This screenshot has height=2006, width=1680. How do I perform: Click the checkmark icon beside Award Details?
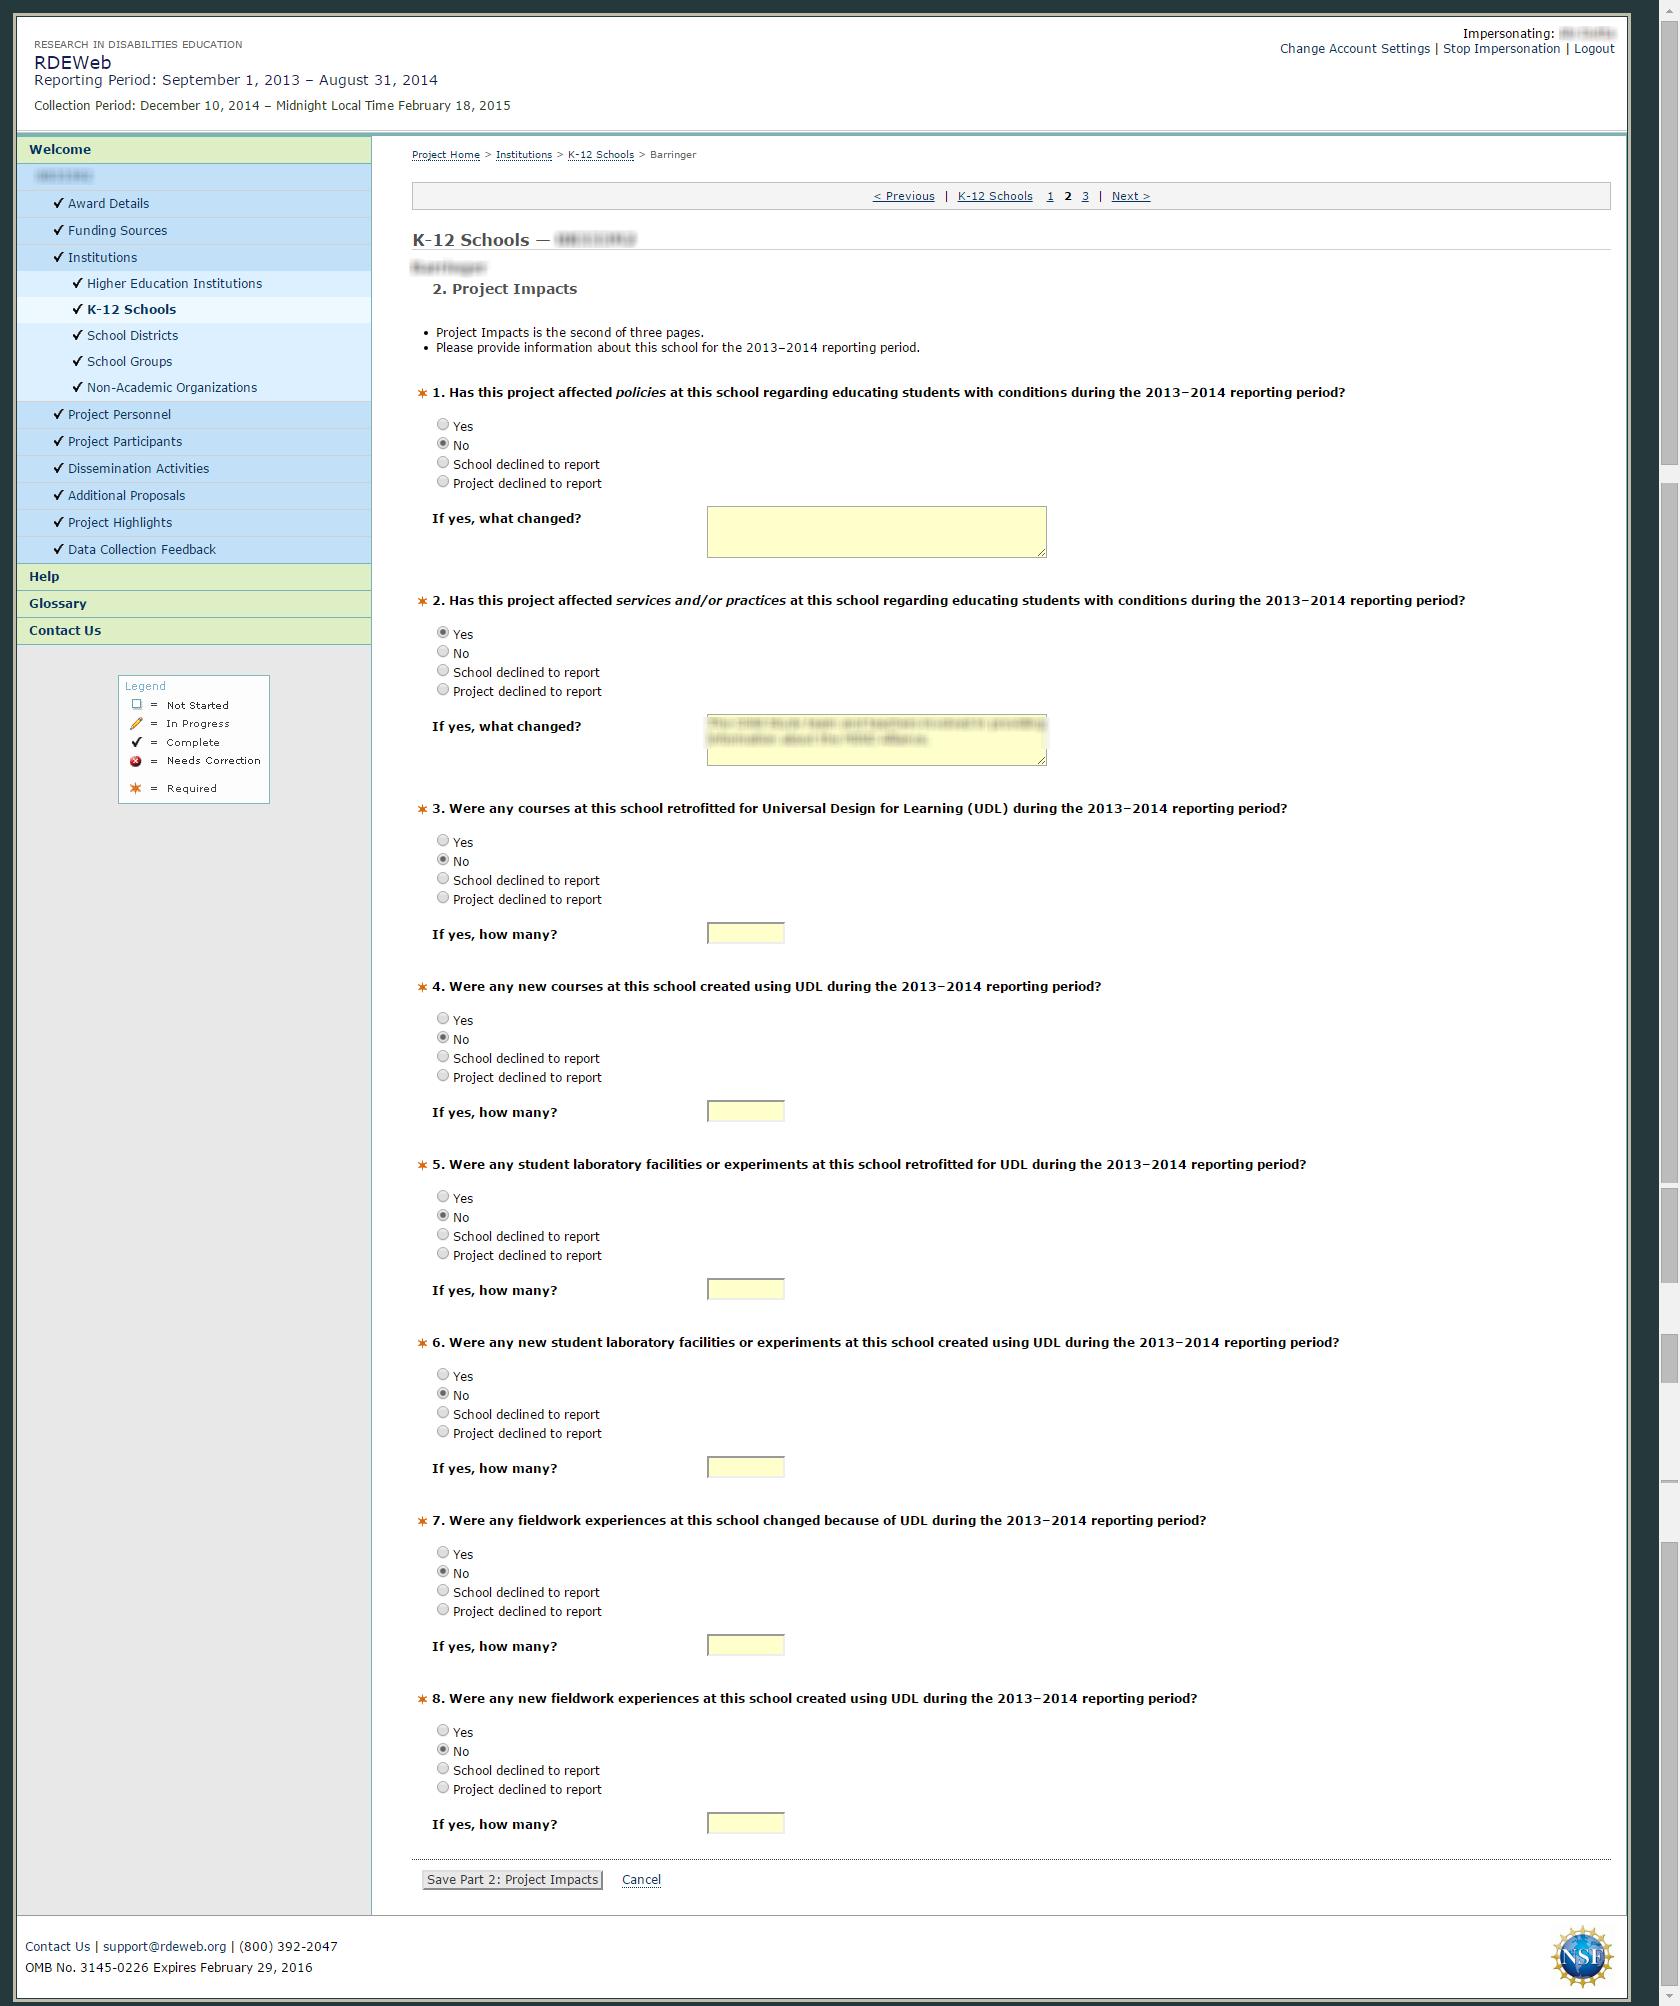point(58,203)
